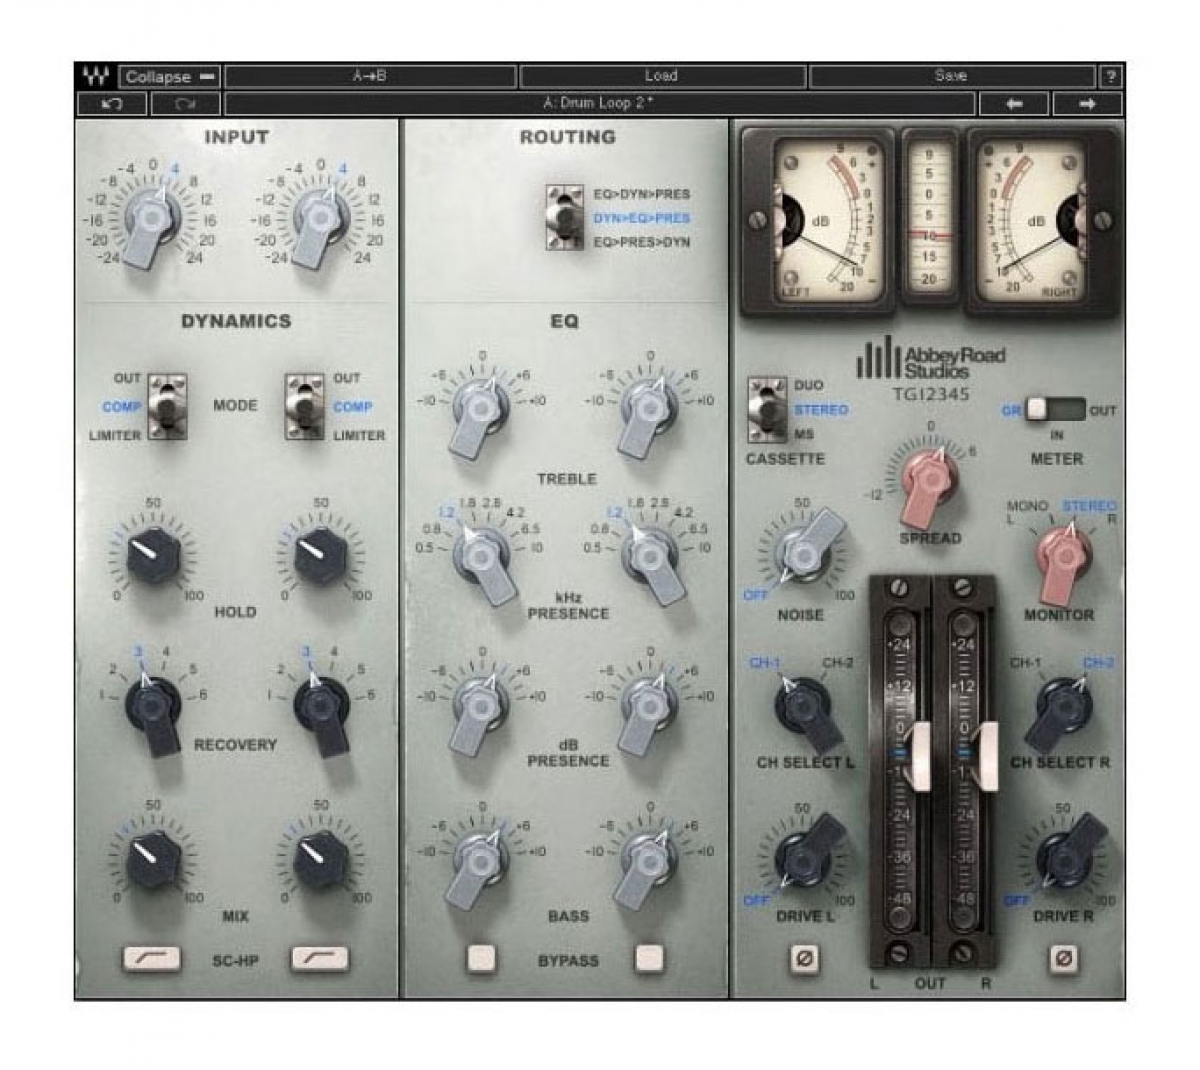
Task: Open preset list 'A: Drum Loop 2'
Action: pos(599,103)
